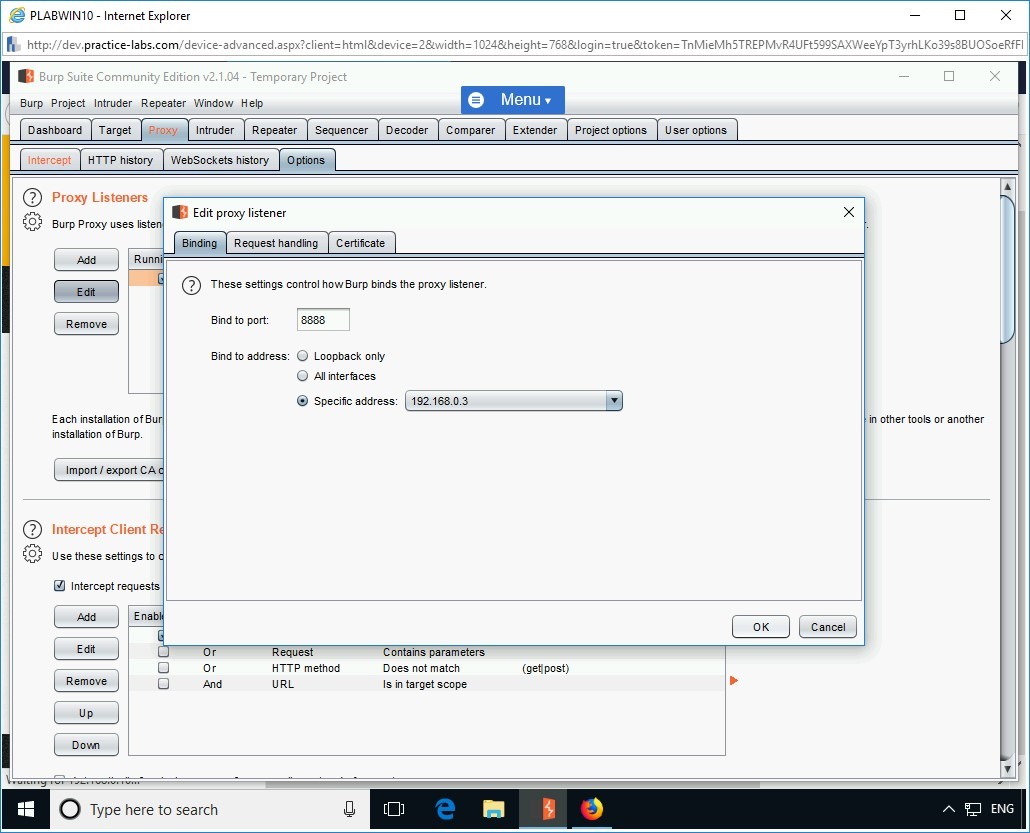Select the All interfaces radio button
Image resolution: width=1030 pixels, height=833 pixels.
[x=302, y=376]
